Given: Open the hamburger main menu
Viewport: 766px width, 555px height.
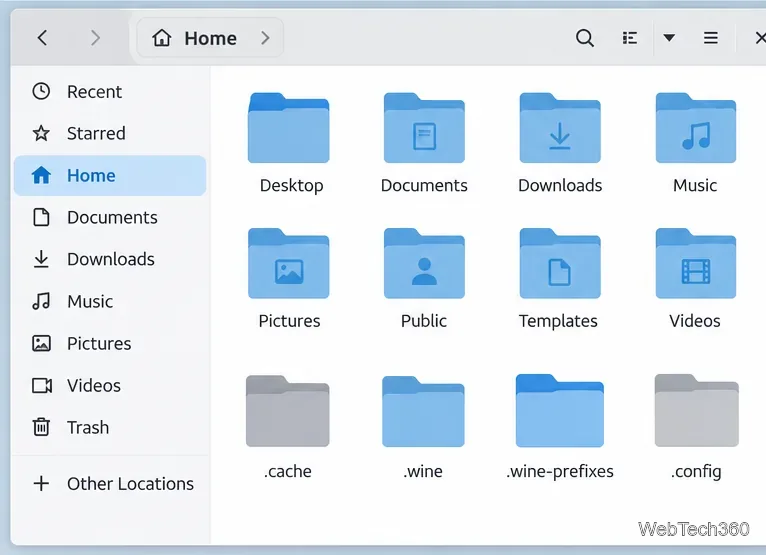Looking at the screenshot, I should tap(710, 38).
